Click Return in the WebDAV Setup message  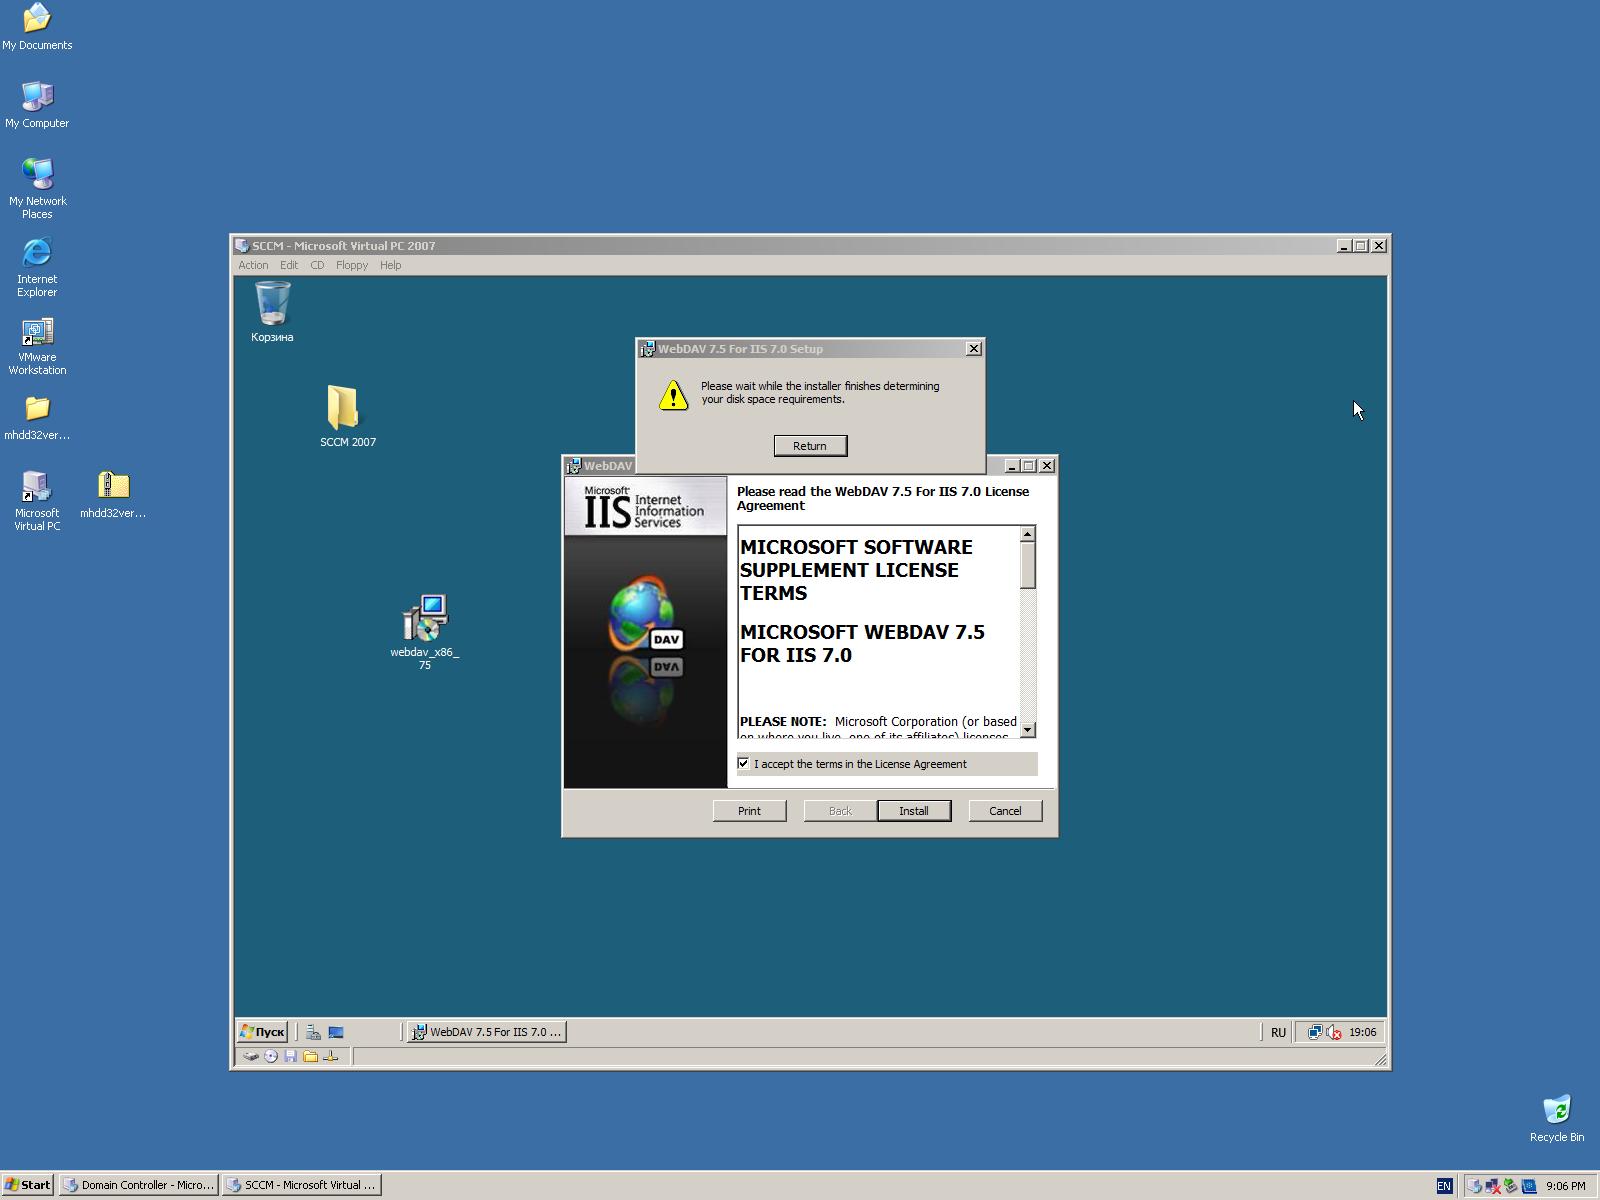pos(810,446)
